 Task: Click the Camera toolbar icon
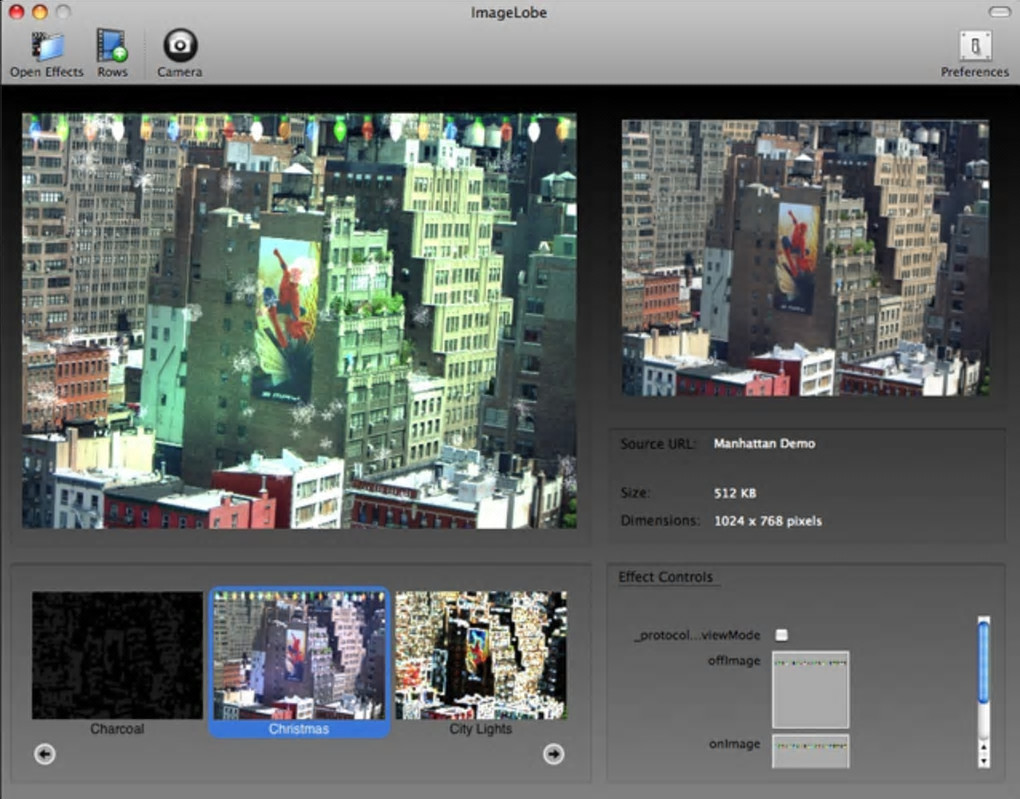[180, 47]
